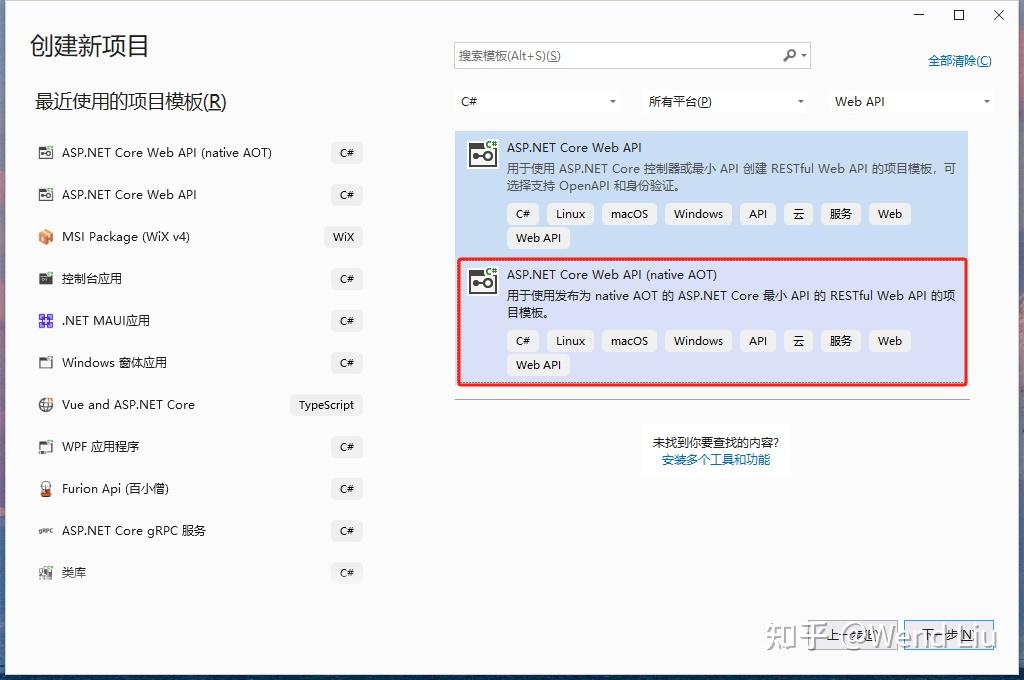Select the 控制台应用 template icon
Screen dimensions: 1024x680
point(45,279)
